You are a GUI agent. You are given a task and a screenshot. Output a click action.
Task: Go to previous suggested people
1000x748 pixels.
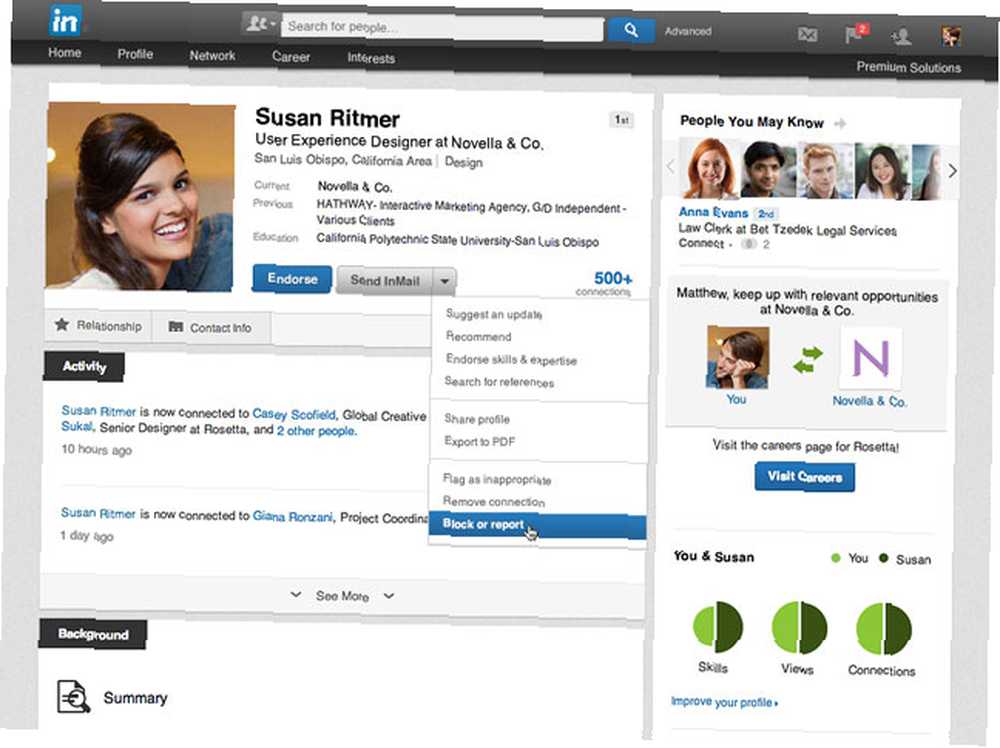click(x=670, y=167)
